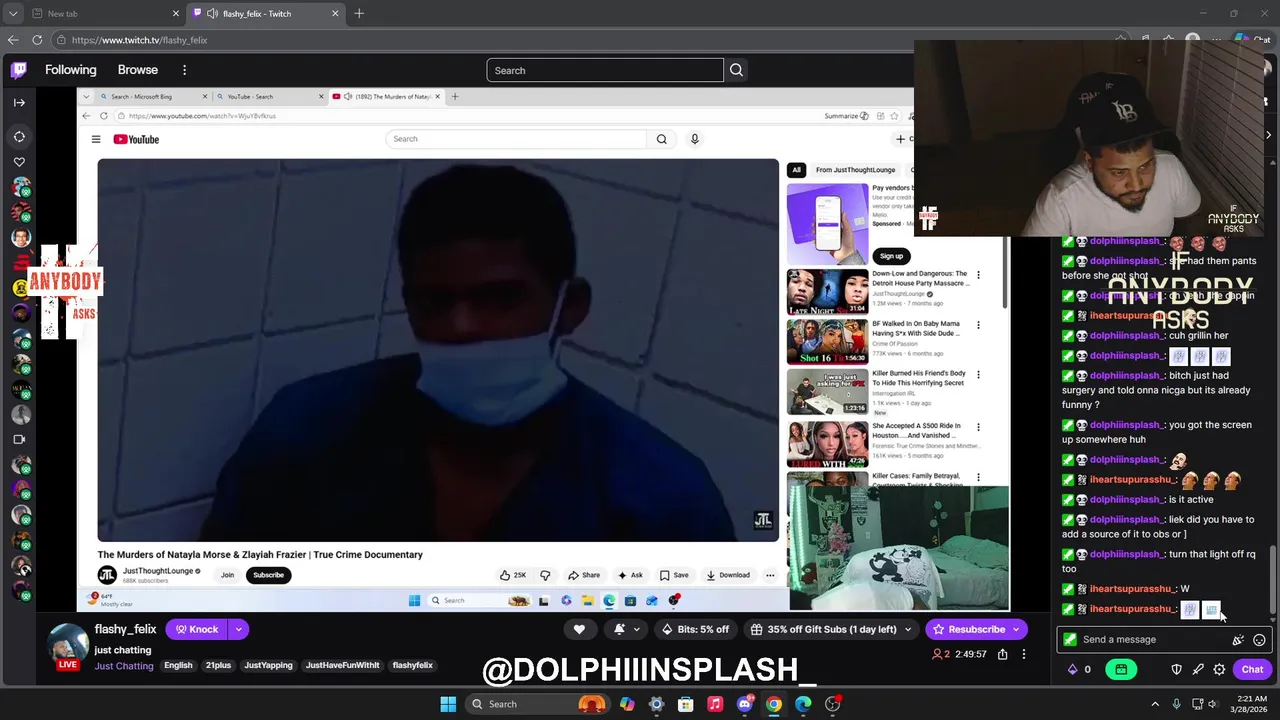This screenshot has width=1280, height=720.
Task: Open Just Chatting category link
Action: 124,666
